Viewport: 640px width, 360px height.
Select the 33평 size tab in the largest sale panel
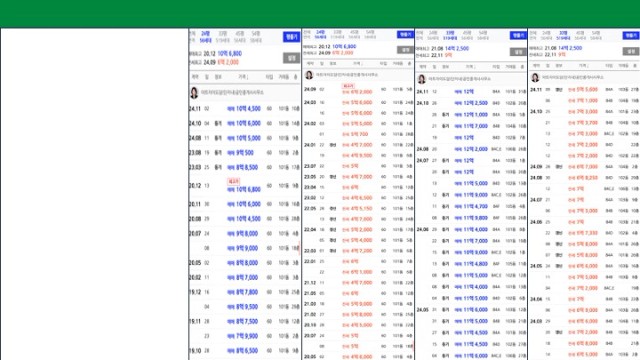tap(222, 37)
